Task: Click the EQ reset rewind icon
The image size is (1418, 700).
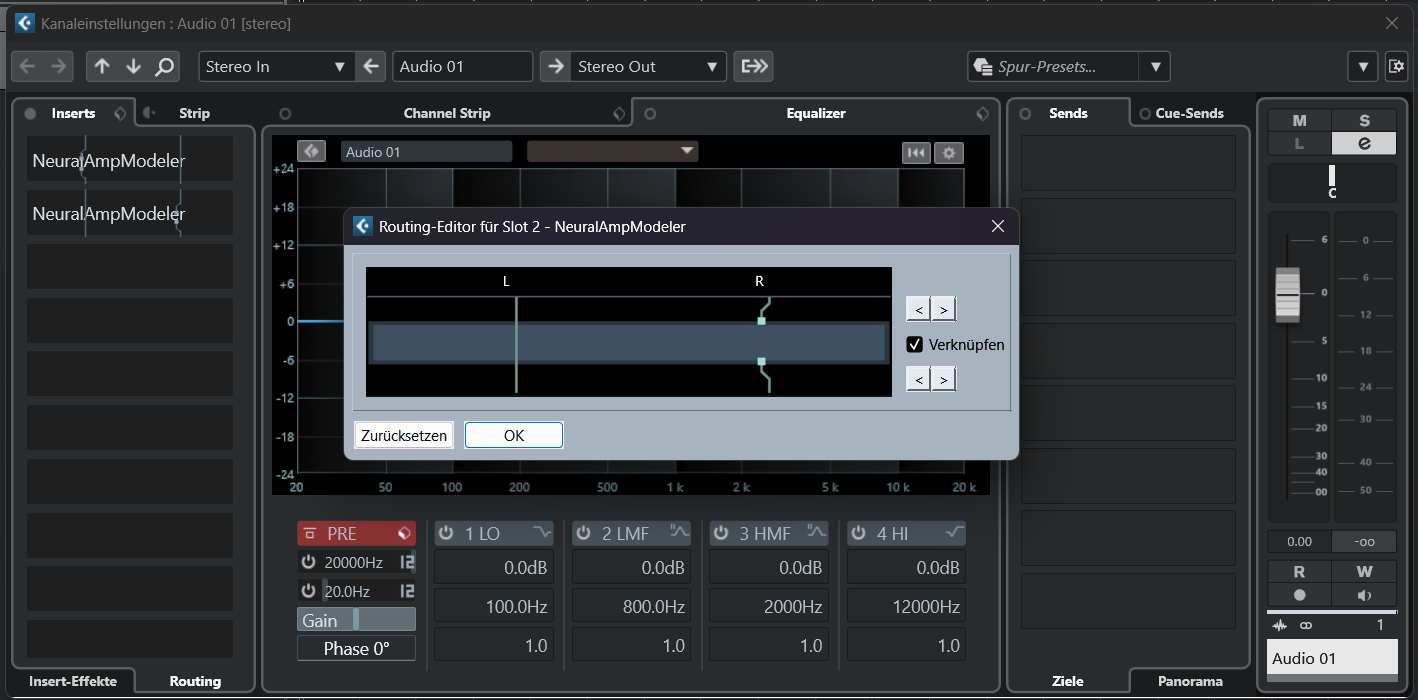Action: [916, 153]
